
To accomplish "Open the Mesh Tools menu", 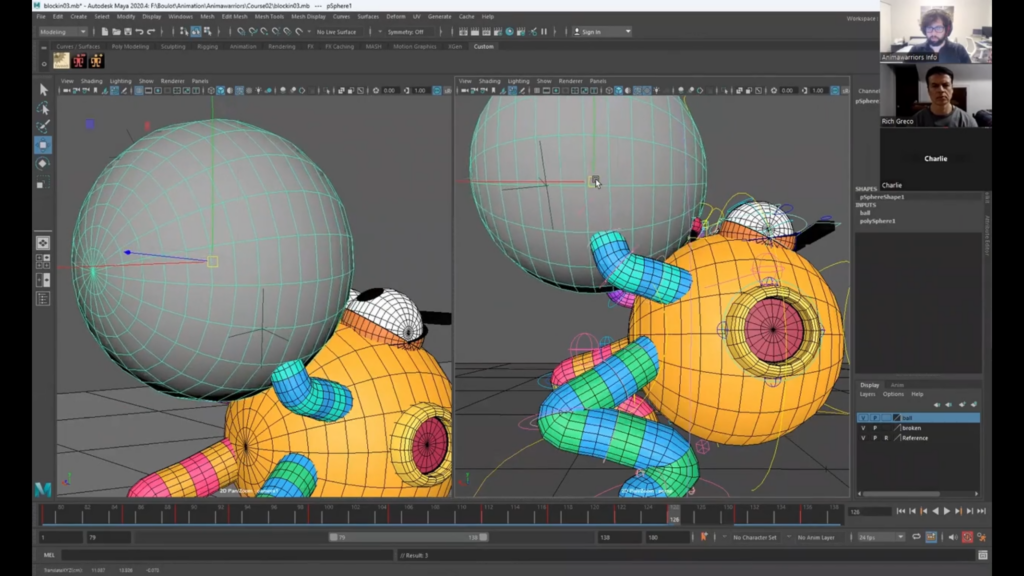I will (269, 16).
